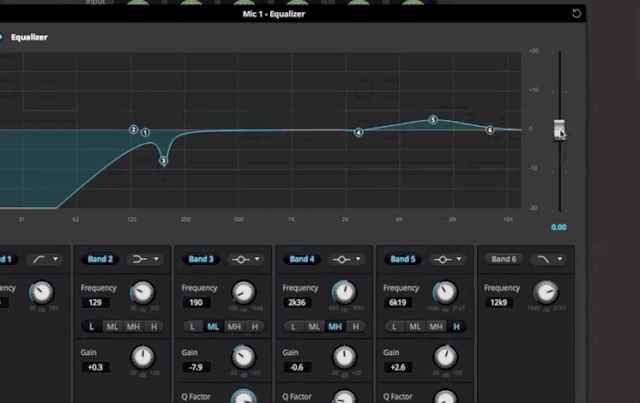Click Band 5 bell filter shape icon
The image size is (640, 403).
click(x=442, y=259)
